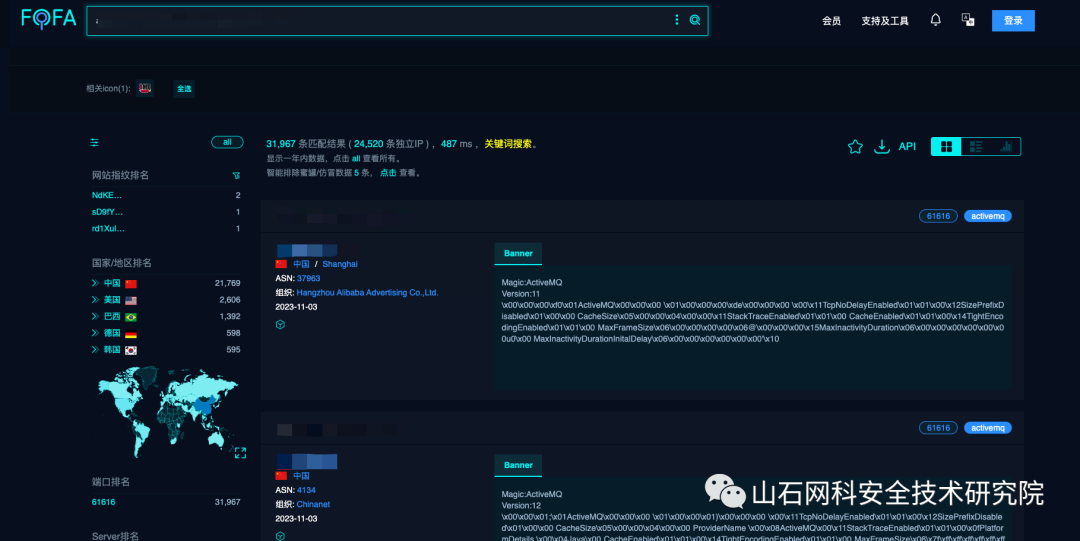The image size is (1080, 541).
Task: Switch to grid card view
Action: tap(946, 146)
